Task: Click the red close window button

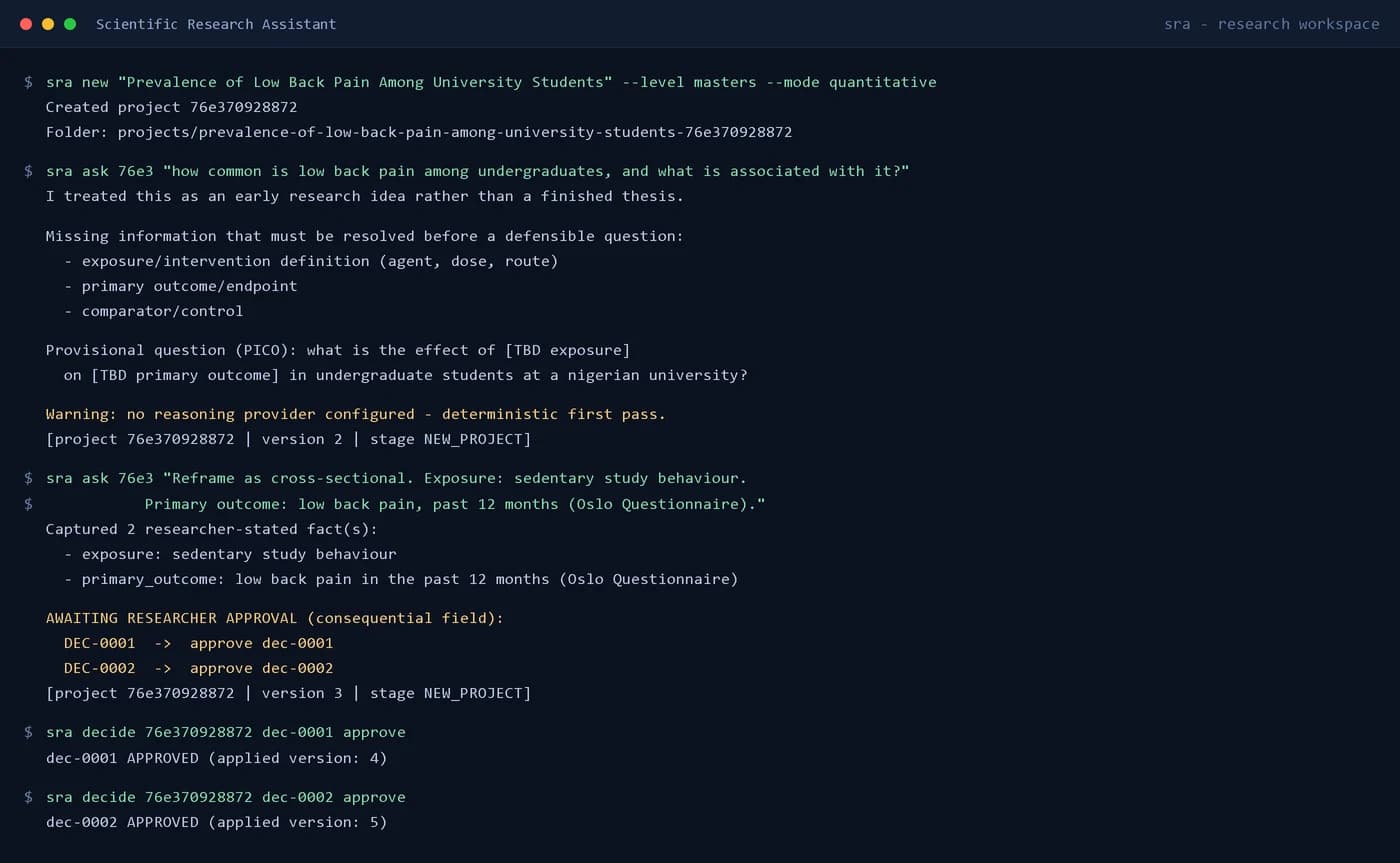Action: pyautogui.click(x=26, y=24)
